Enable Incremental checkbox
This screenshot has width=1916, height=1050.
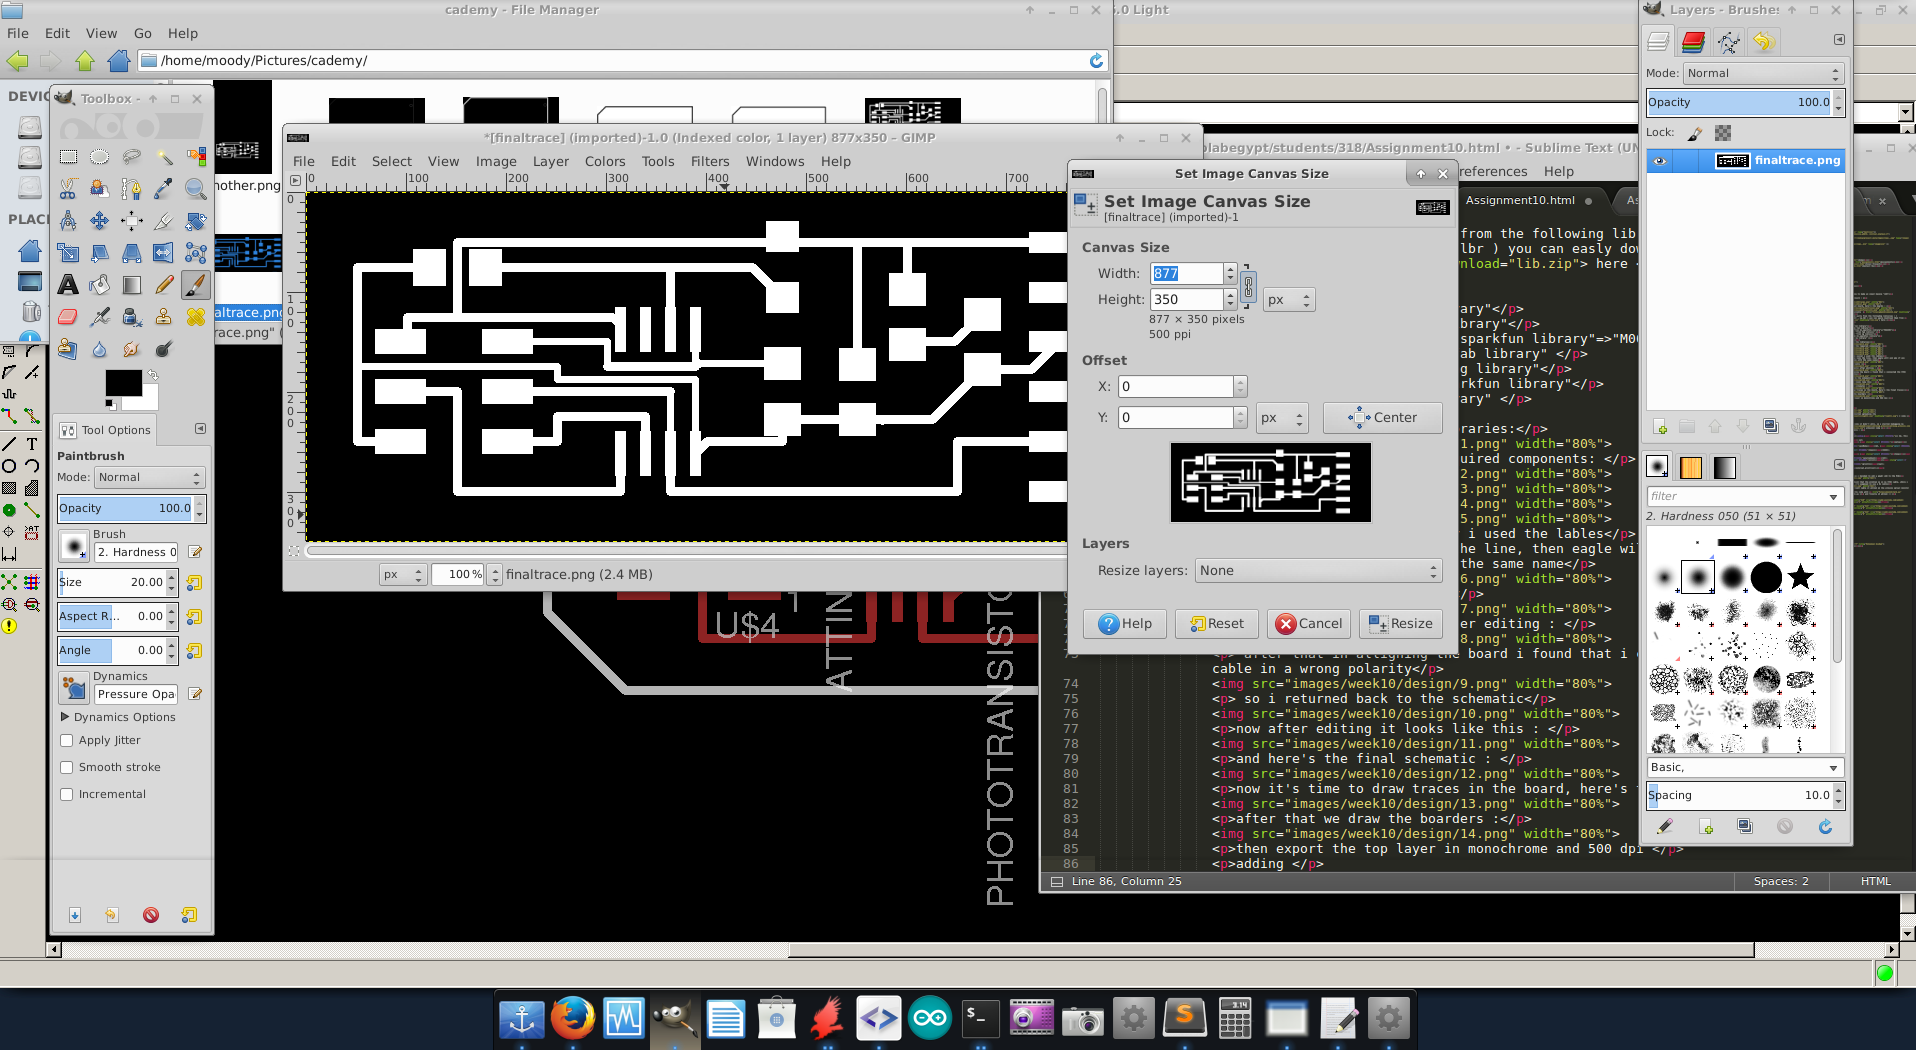(67, 795)
